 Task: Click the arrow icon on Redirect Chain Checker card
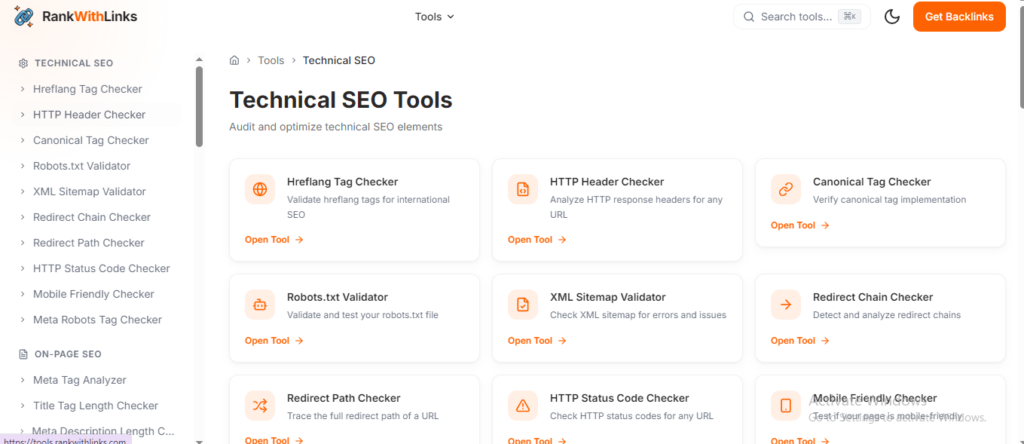click(786, 304)
